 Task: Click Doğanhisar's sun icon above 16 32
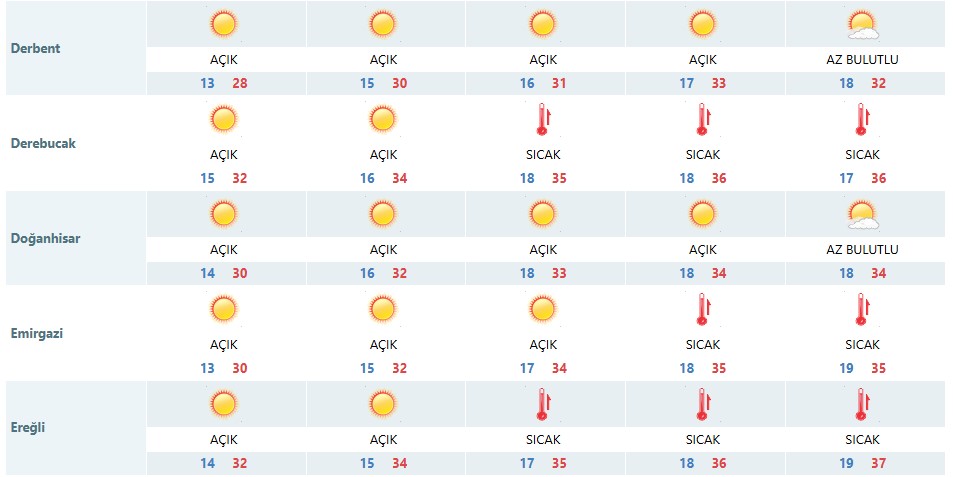pos(383,214)
